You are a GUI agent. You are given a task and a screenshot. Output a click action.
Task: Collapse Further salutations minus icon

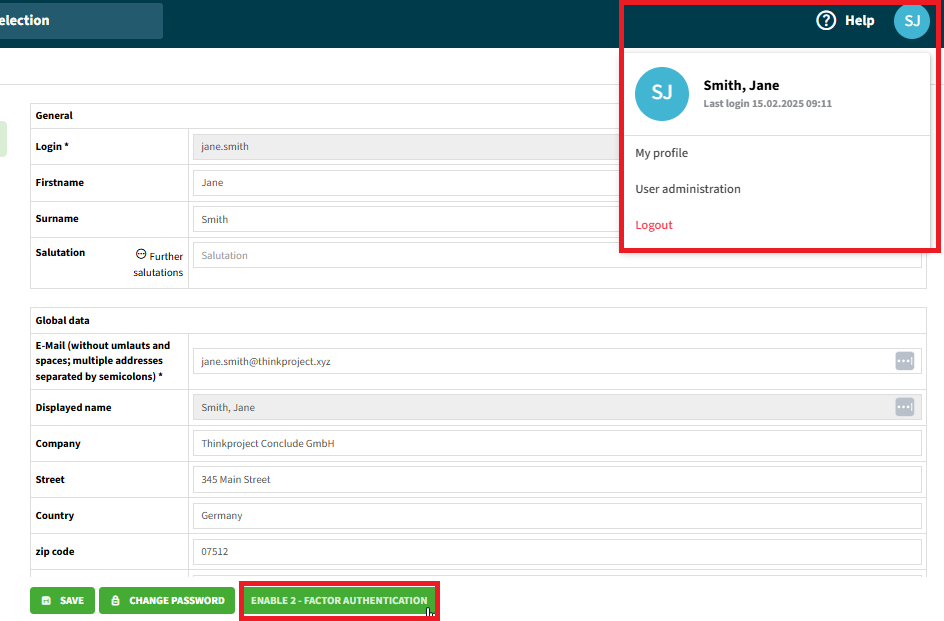[141, 254]
